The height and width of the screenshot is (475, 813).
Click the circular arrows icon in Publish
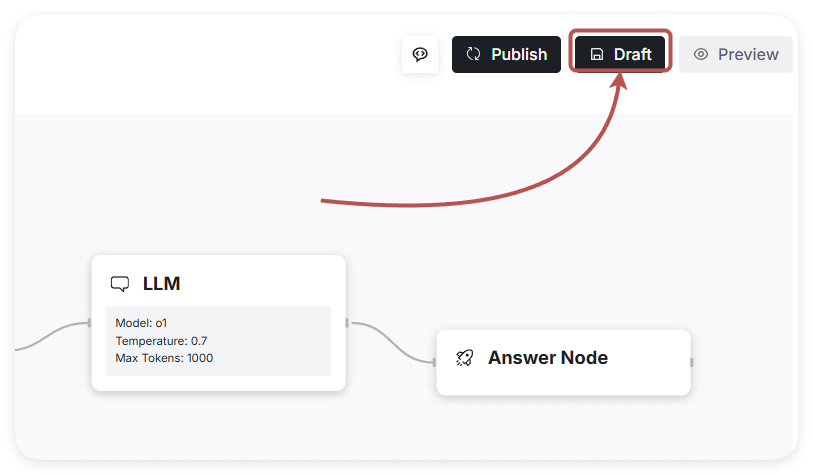tap(474, 55)
